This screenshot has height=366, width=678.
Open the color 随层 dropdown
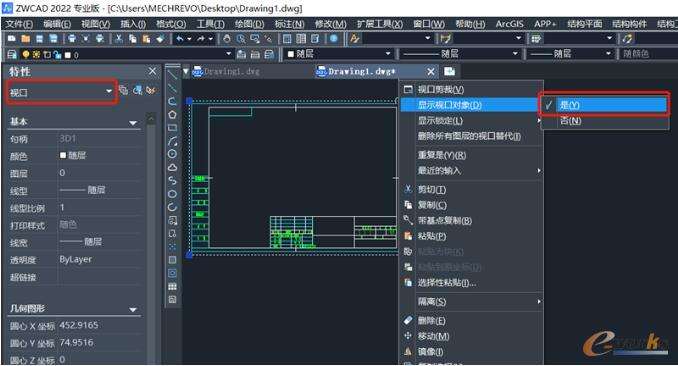point(338,54)
